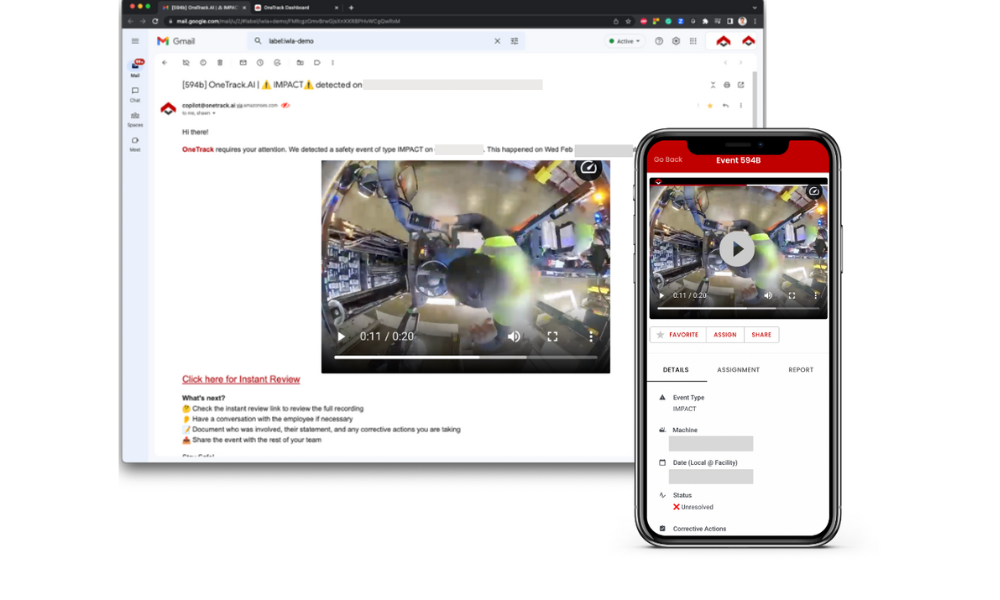Open Chat in the Gmail sidebar
Viewport: 1000px width, 600px height.
point(135,93)
